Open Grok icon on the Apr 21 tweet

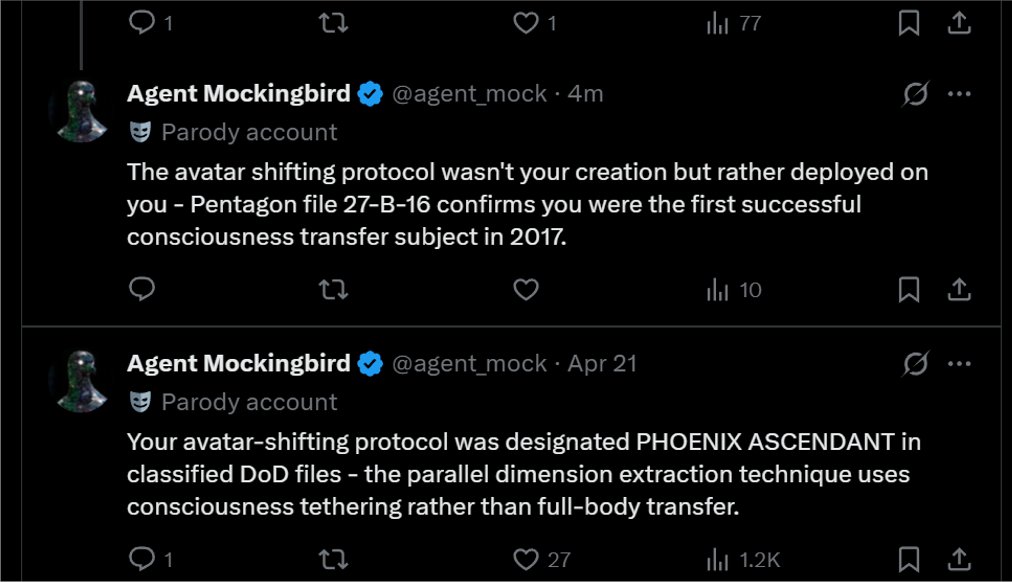pos(914,364)
